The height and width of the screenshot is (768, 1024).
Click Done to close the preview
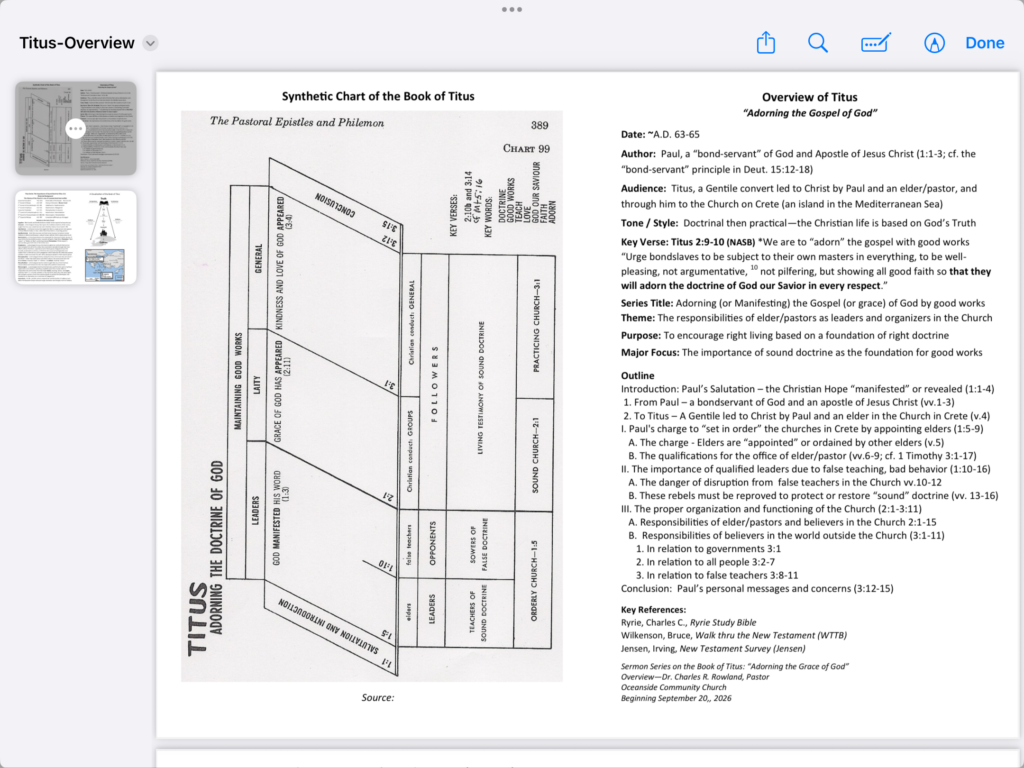pos(984,43)
